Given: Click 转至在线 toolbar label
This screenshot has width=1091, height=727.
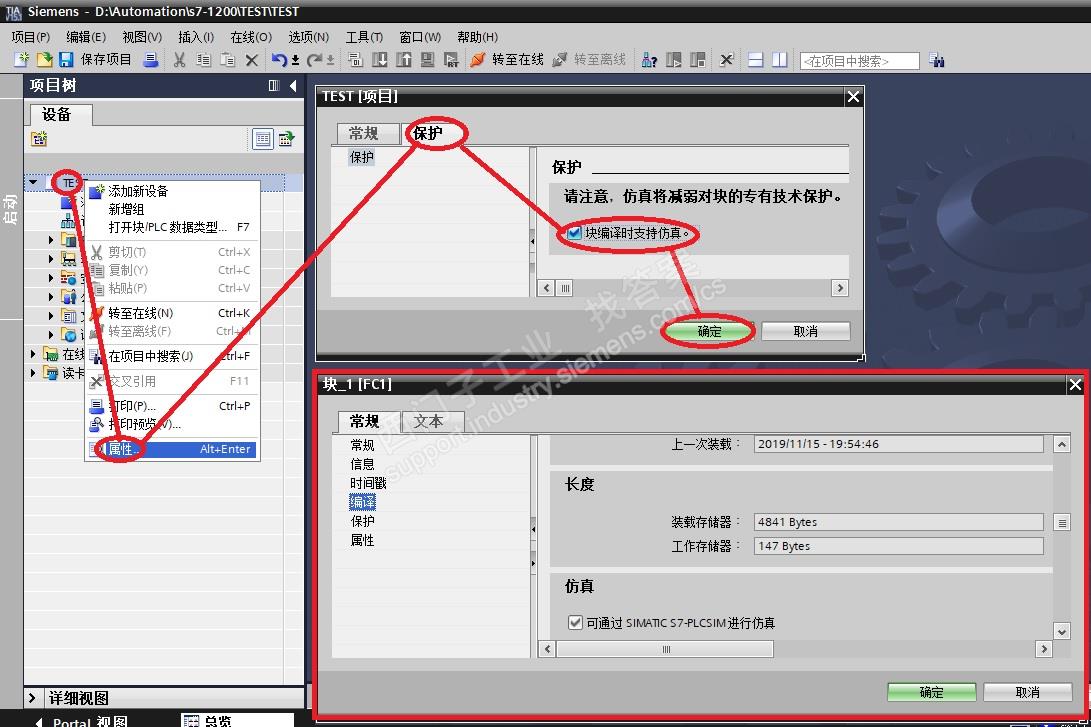Looking at the screenshot, I should 518,60.
